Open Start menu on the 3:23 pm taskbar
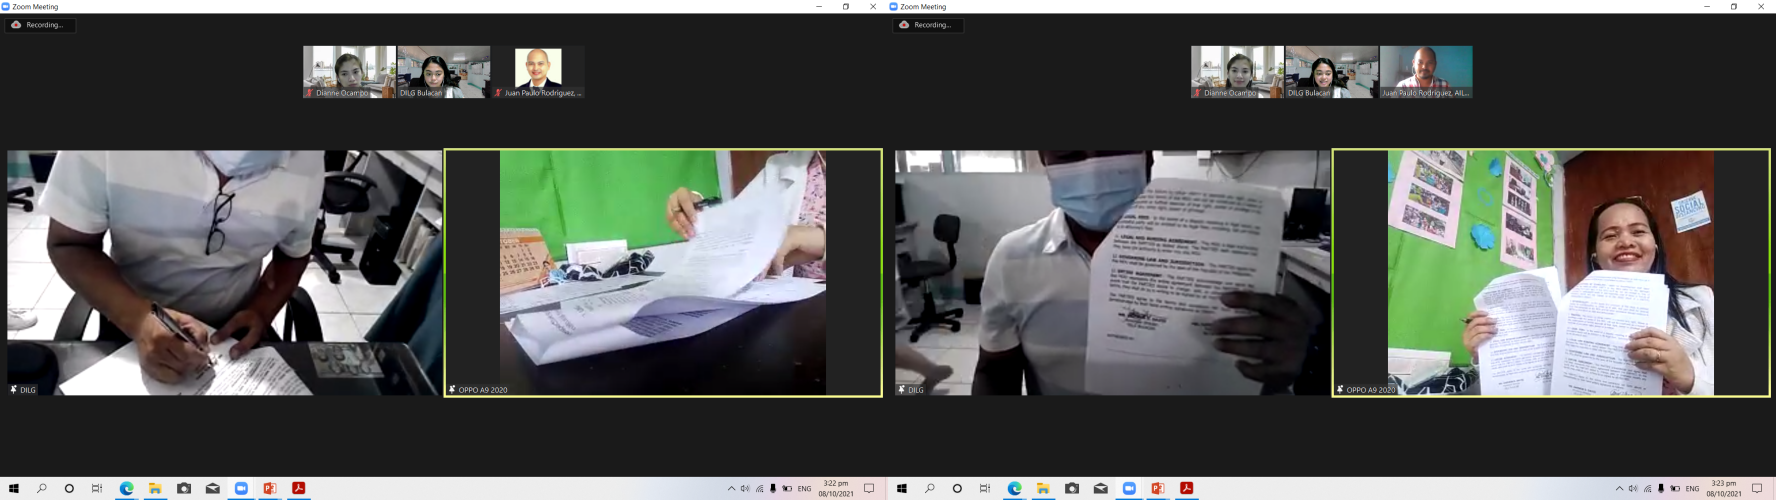The width and height of the screenshot is (1776, 500). [x=901, y=489]
